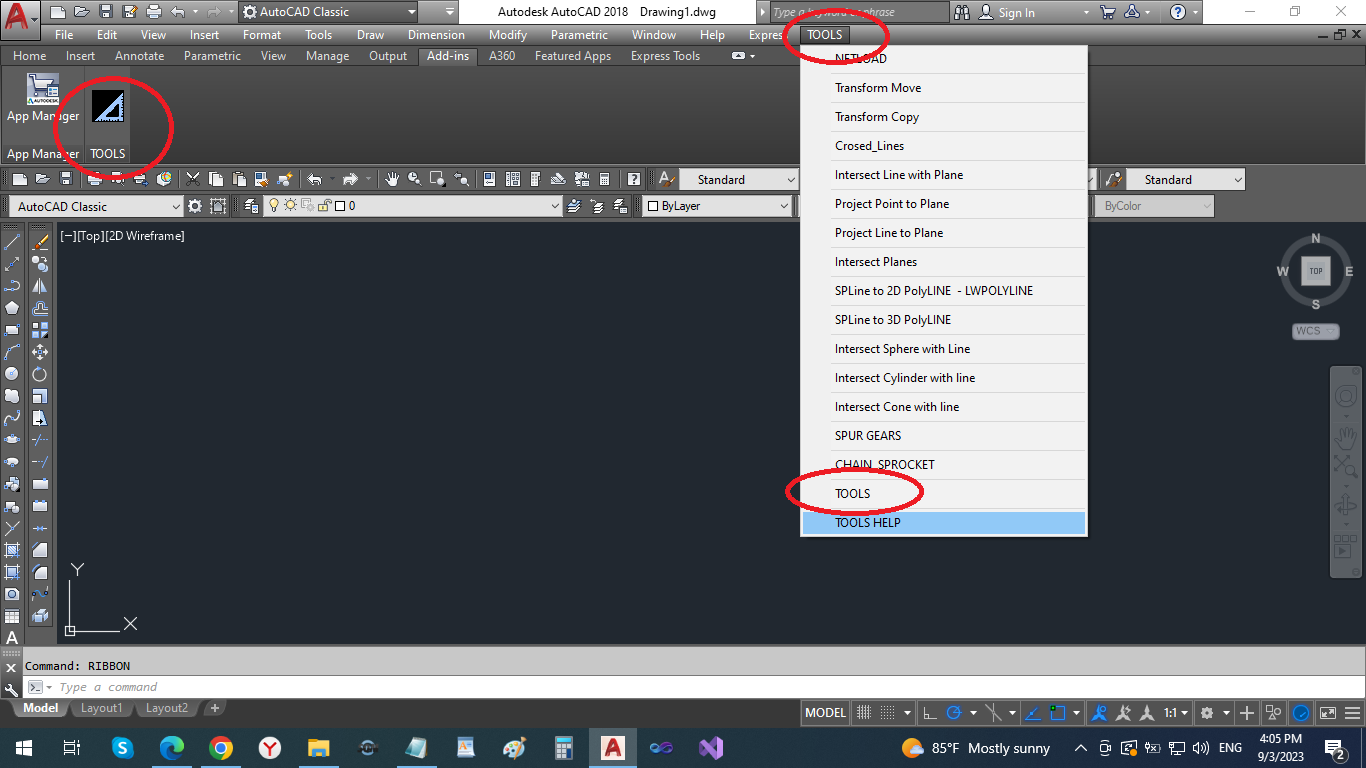Toggle grid display in status bar
This screenshot has width=1366, height=768.
pos(865,713)
